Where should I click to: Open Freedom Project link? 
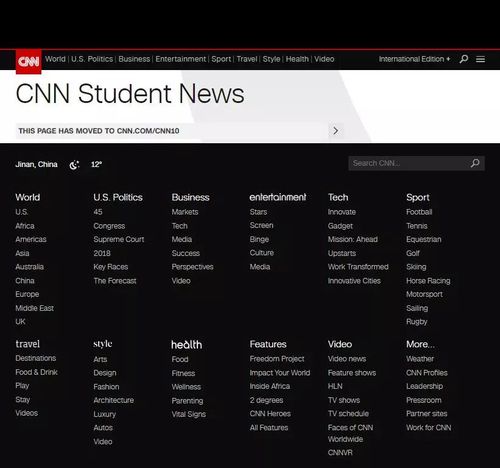point(277,359)
